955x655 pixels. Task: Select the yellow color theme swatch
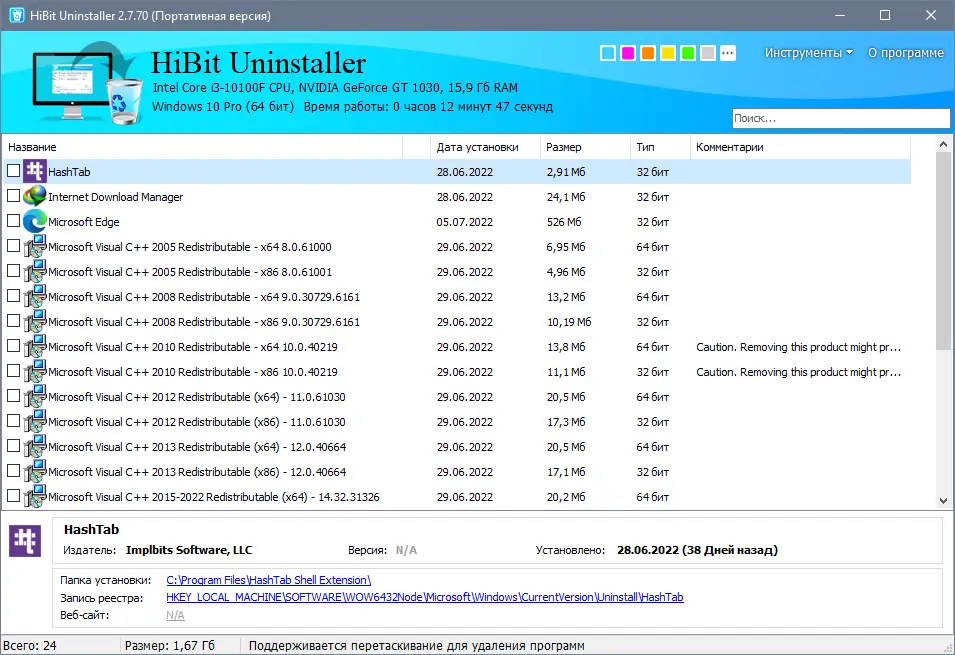[x=668, y=53]
